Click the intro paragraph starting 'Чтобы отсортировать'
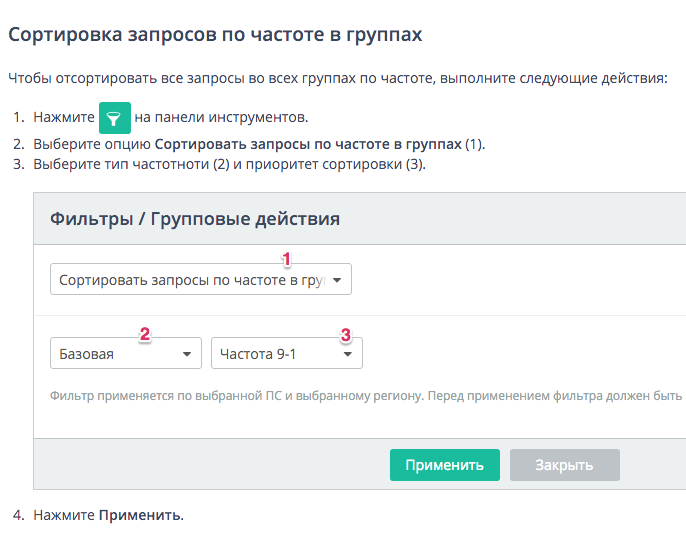This screenshot has width=686, height=534. click(x=337, y=77)
